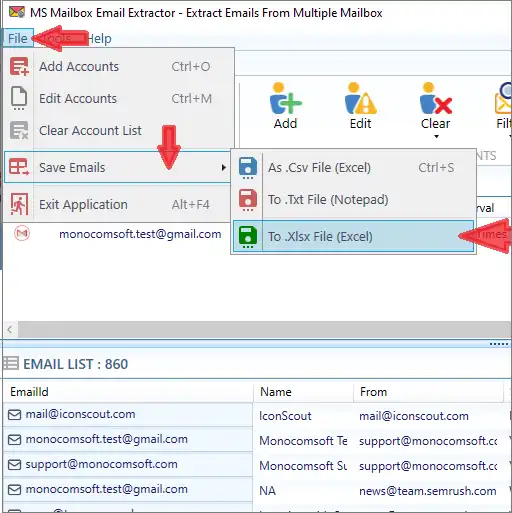Click the Add Accounts menu icon
The image size is (512, 513).
pyautogui.click(x=19, y=66)
